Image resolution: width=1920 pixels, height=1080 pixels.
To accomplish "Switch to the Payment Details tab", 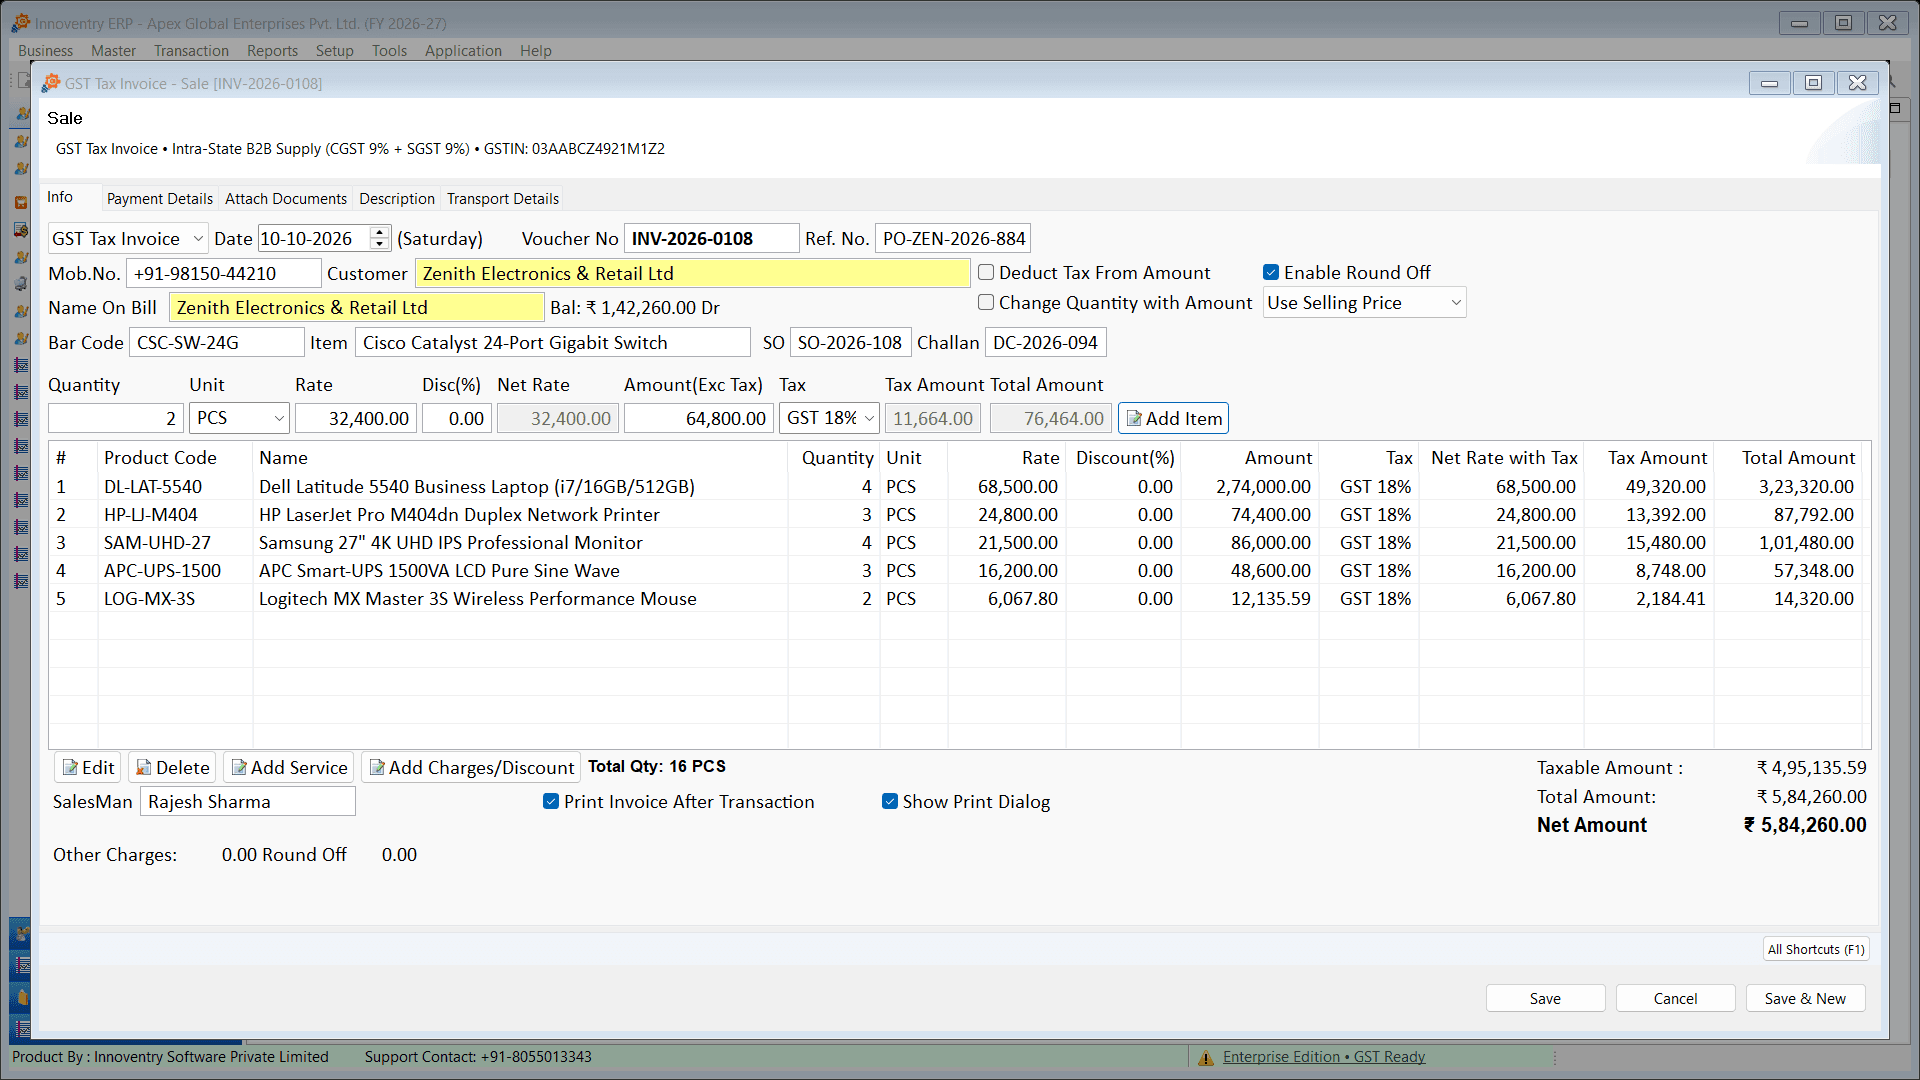I will point(160,199).
